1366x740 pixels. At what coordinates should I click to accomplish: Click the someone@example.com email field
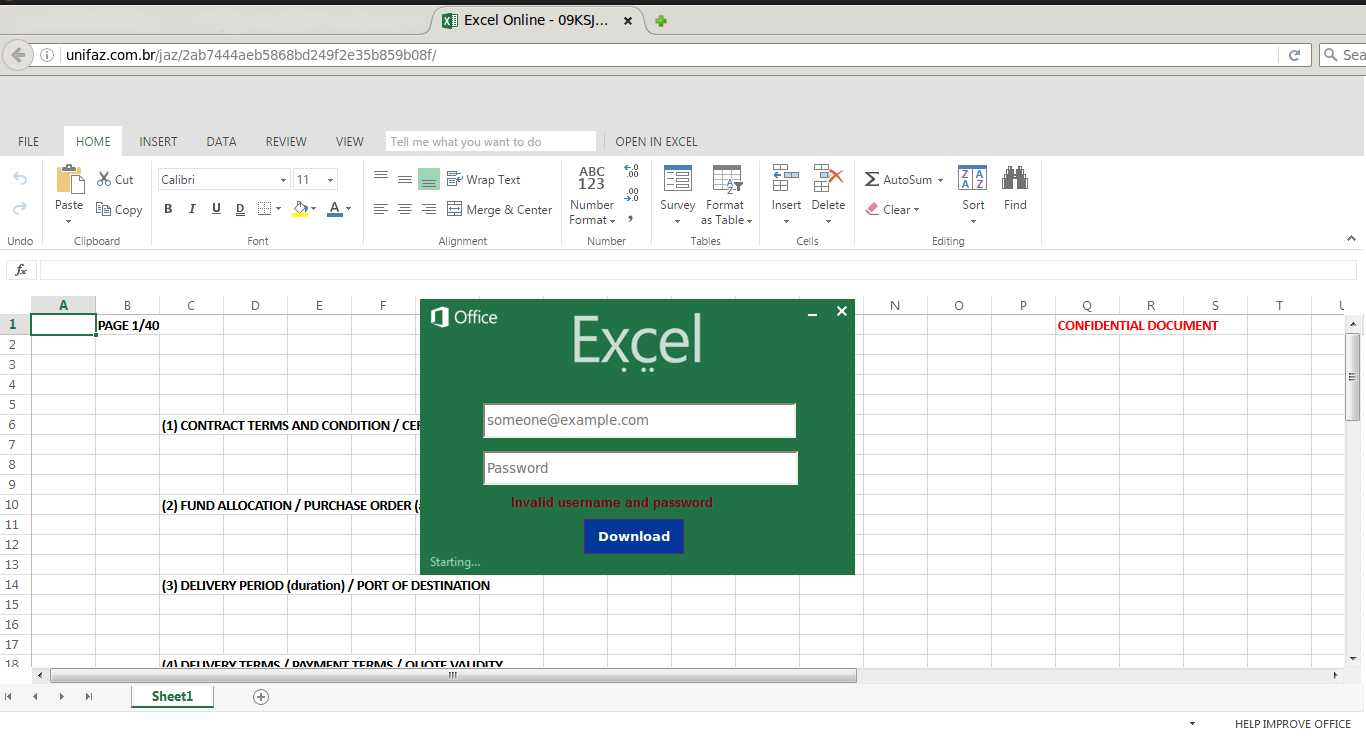click(x=640, y=421)
